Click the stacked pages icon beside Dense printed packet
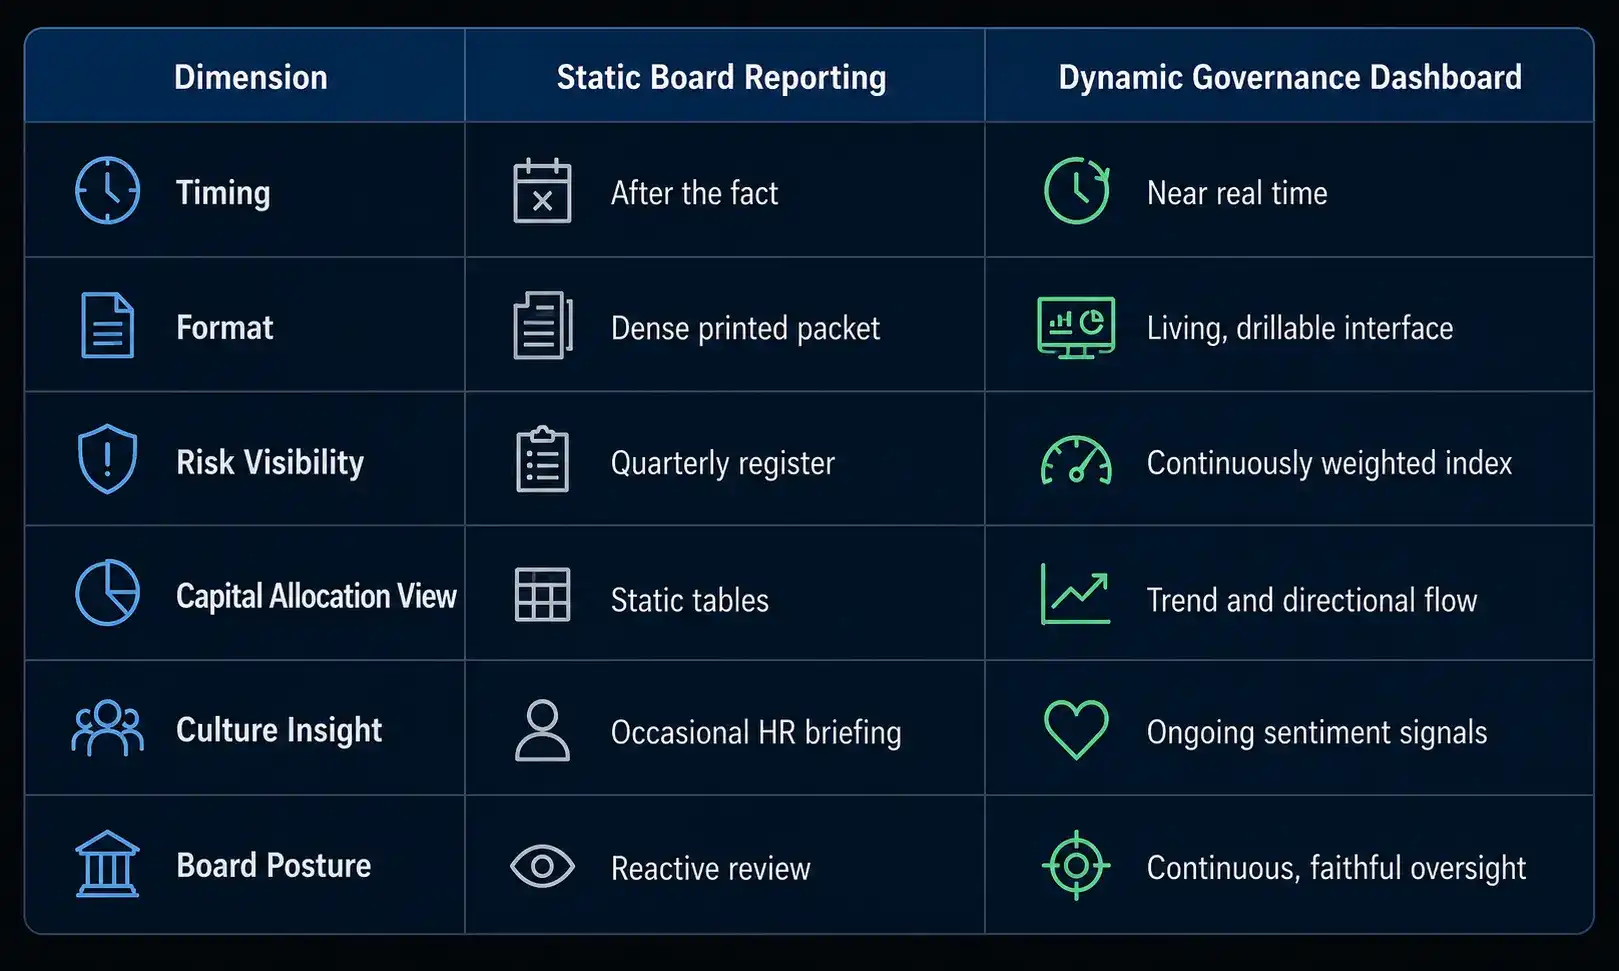1619x971 pixels. coord(542,325)
